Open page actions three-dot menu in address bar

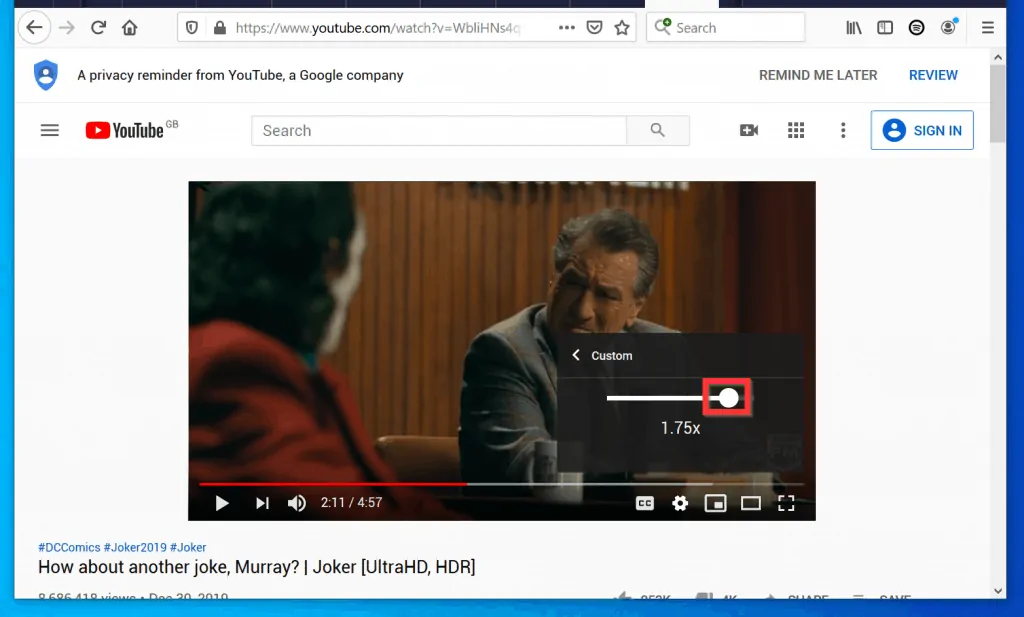[x=567, y=28]
